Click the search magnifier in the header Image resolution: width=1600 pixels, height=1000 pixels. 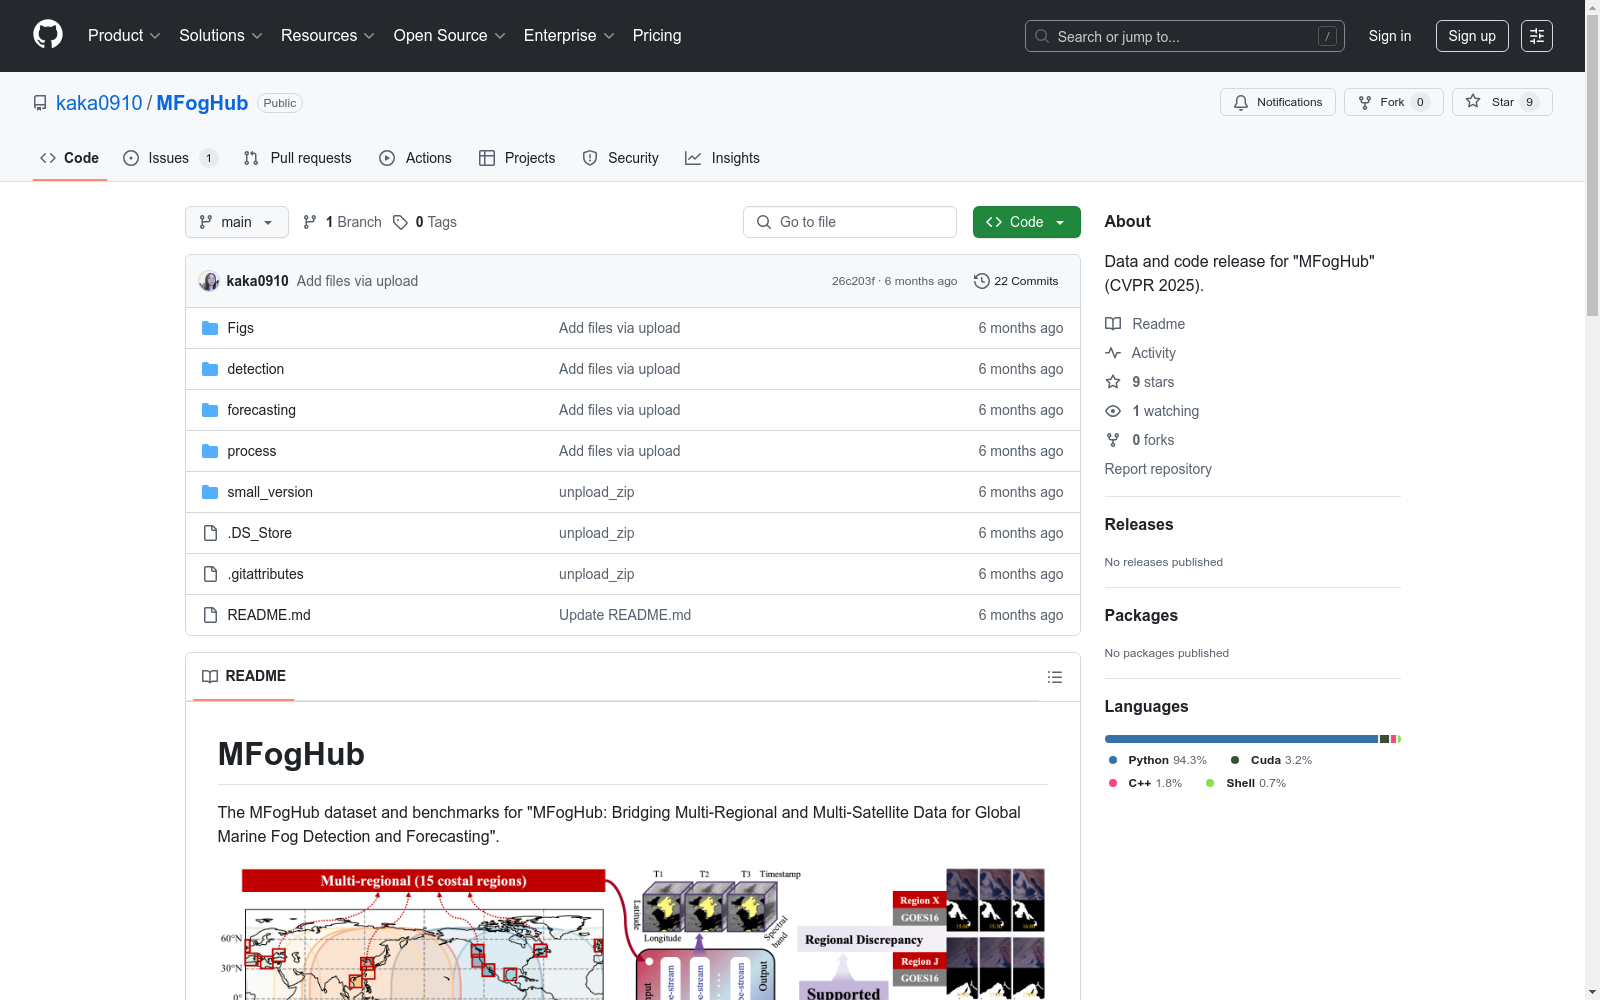pyautogui.click(x=1042, y=37)
